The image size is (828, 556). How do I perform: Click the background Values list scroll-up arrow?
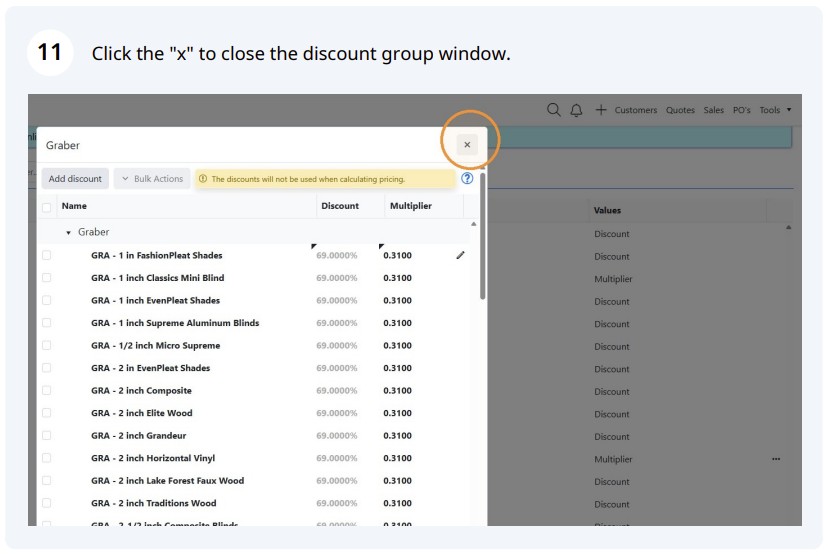point(788,228)
